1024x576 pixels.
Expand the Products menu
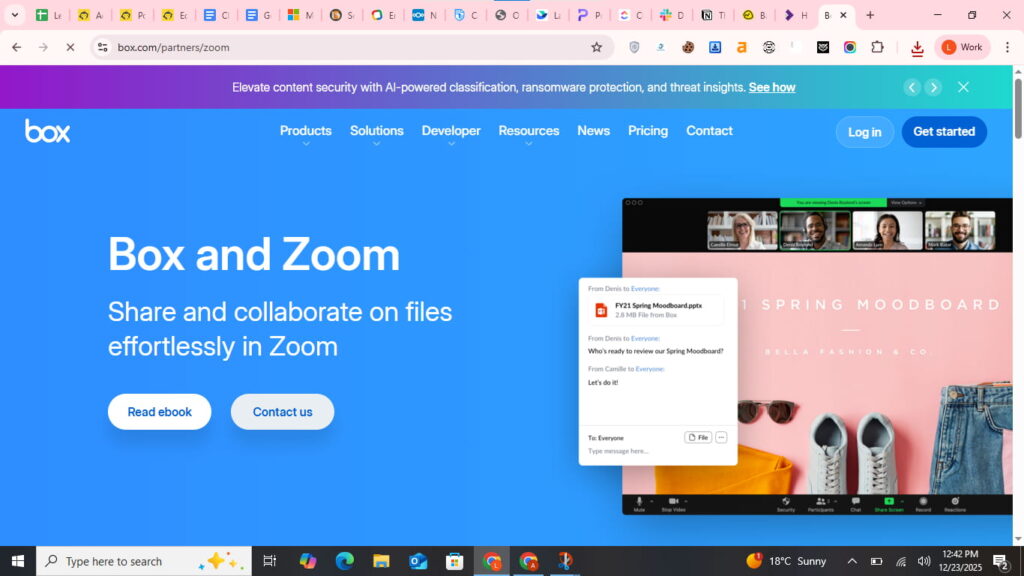click(305, 131)
